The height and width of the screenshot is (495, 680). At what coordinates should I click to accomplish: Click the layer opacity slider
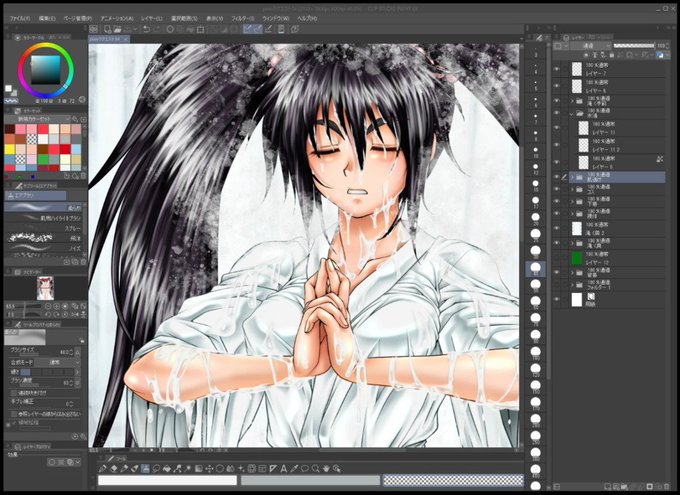634,46
